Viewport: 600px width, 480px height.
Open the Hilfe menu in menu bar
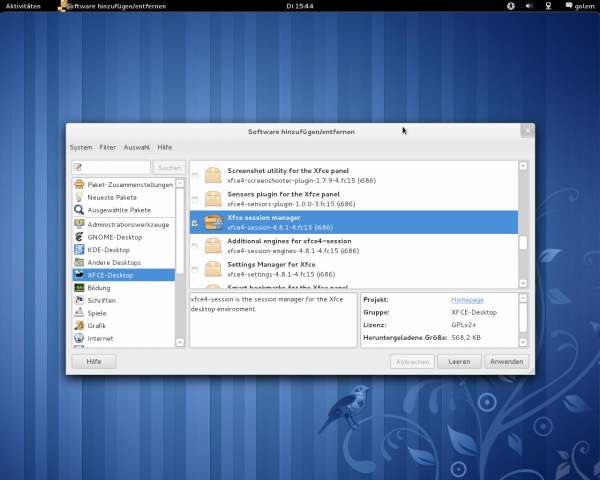[165, 147]
